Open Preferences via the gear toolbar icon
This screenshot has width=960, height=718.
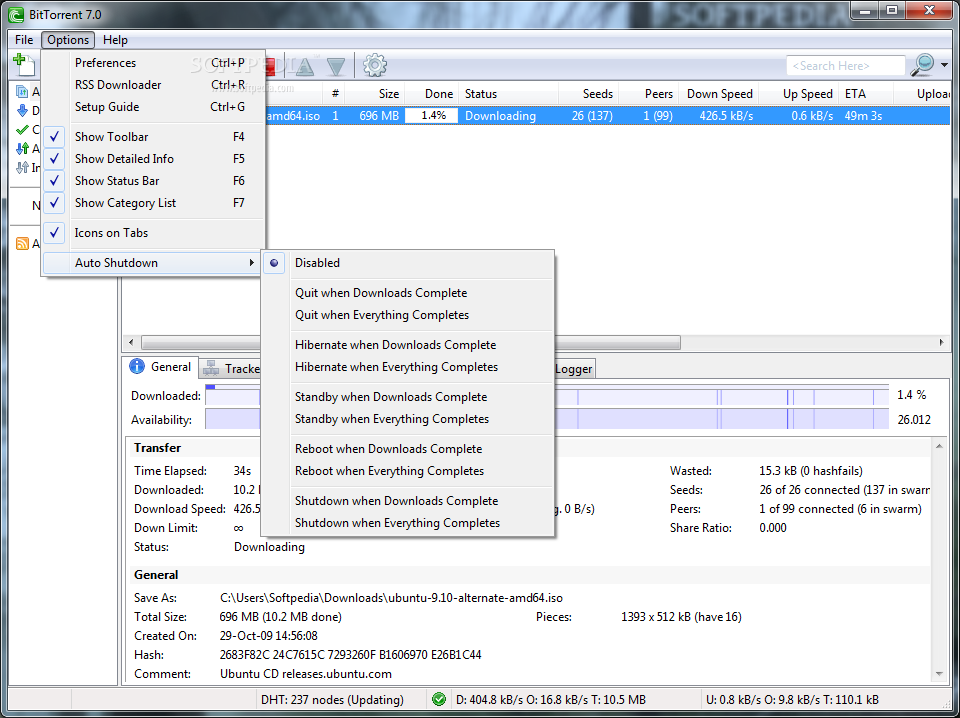375,66
